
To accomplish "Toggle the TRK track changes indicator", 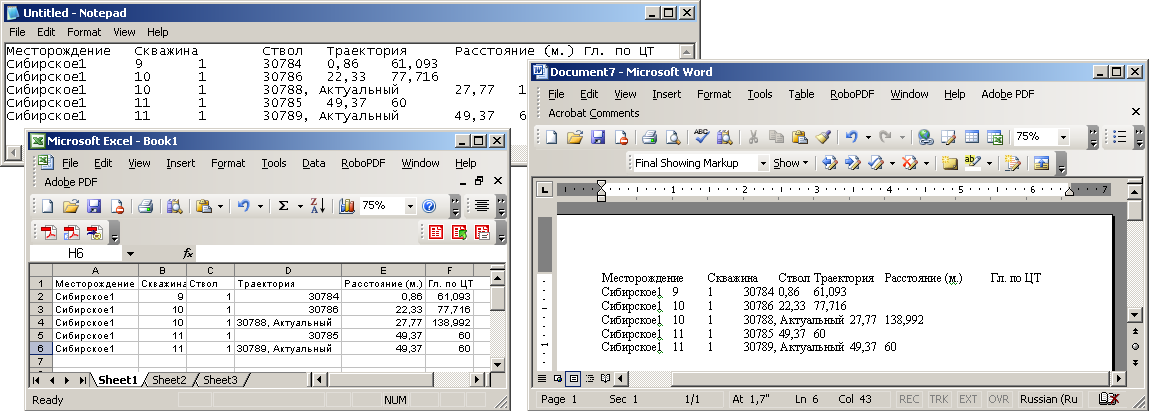I will [x=941, y=399].
